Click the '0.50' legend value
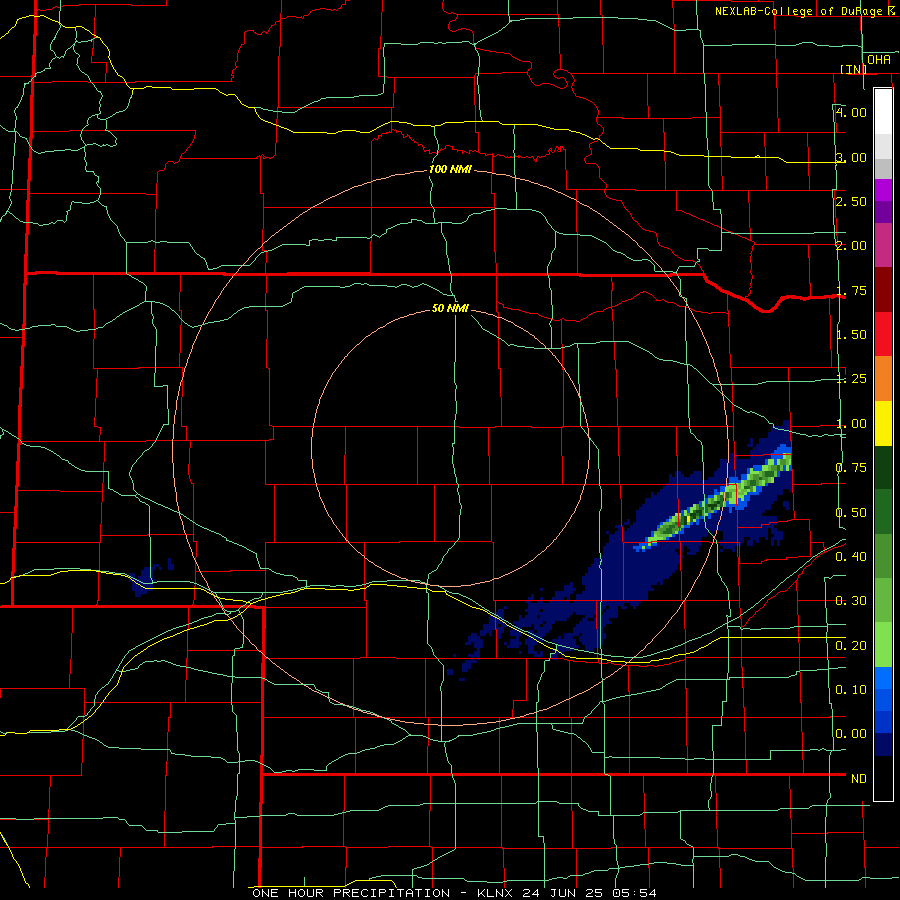 (x=850, y=512)
